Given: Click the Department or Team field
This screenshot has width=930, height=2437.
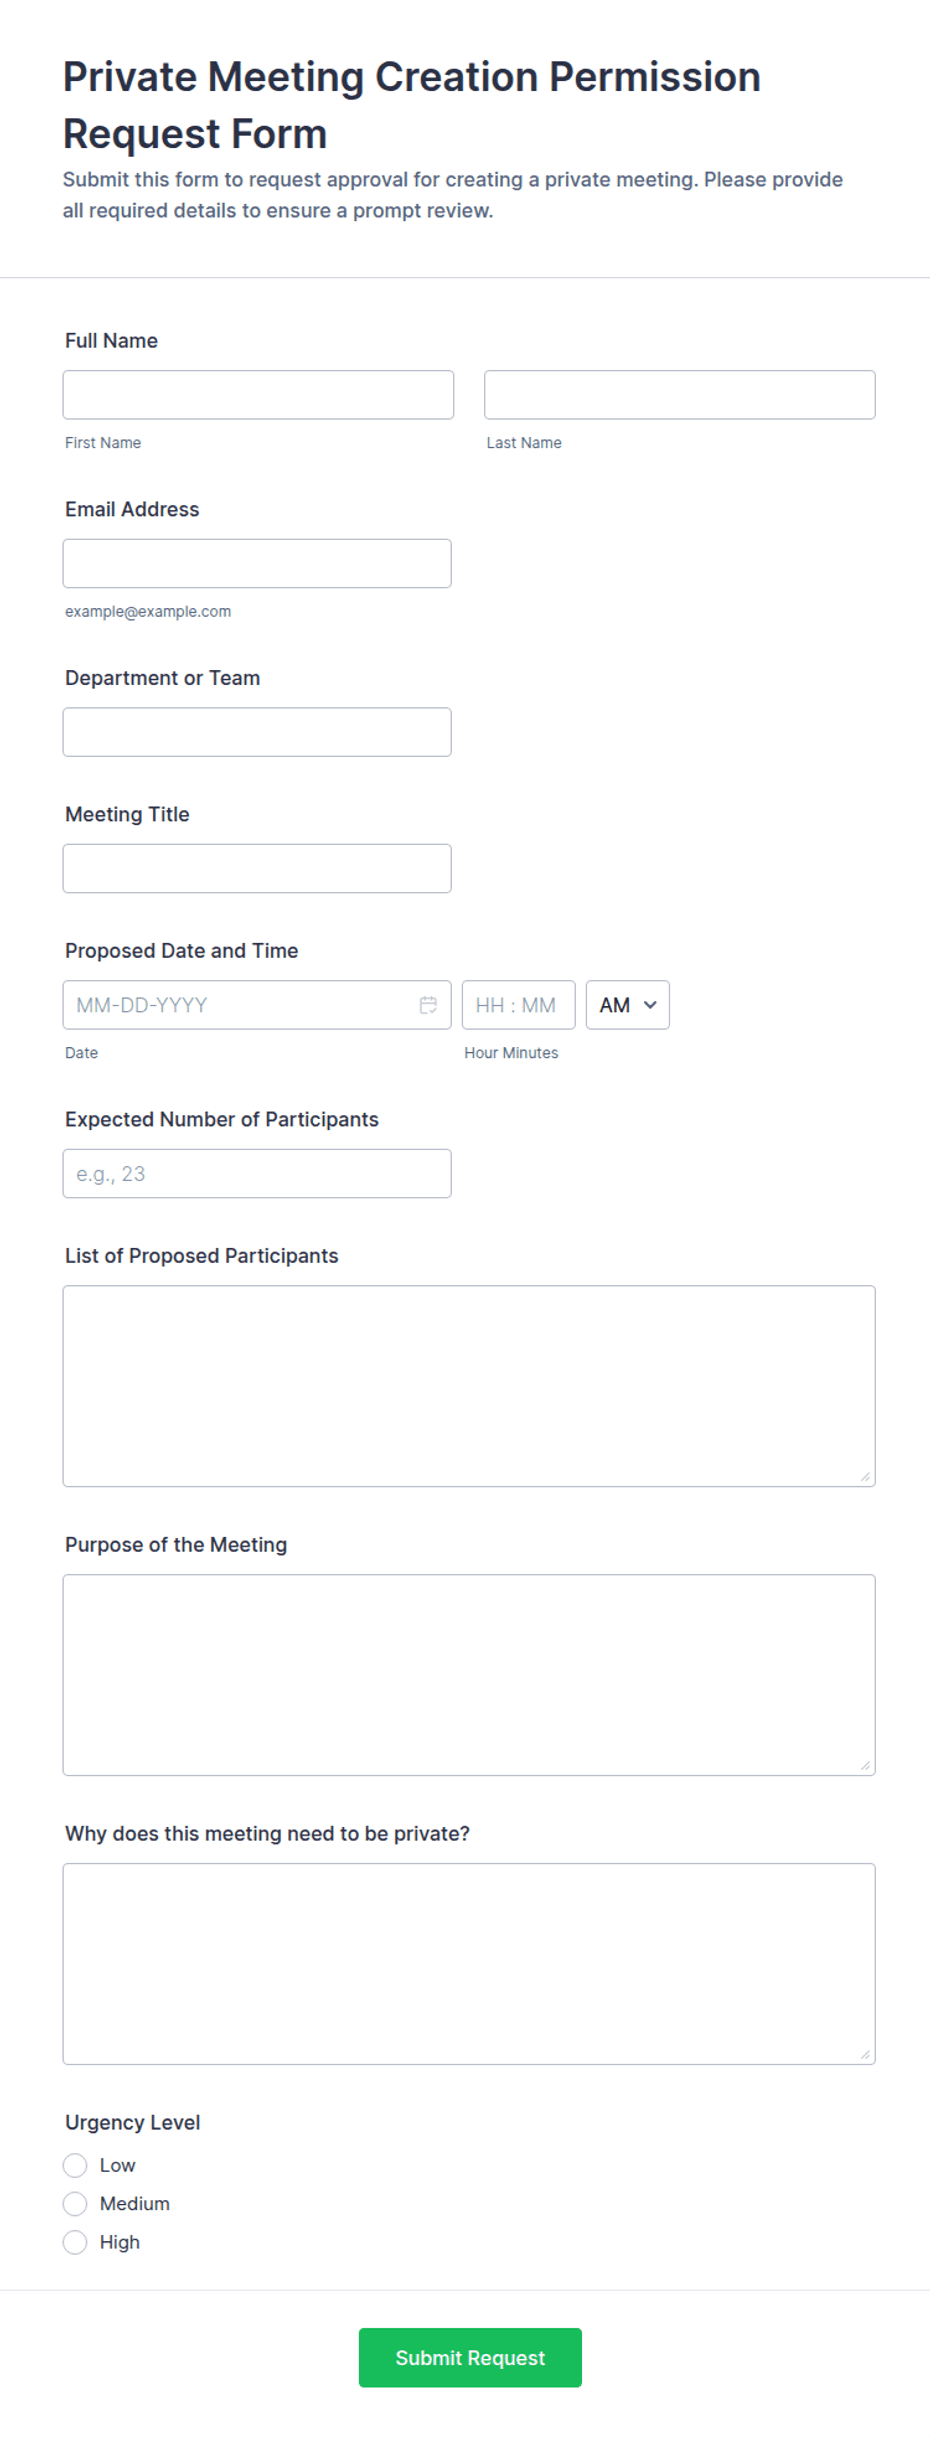Looking at the screenshot, I should (x=257, y=732).
